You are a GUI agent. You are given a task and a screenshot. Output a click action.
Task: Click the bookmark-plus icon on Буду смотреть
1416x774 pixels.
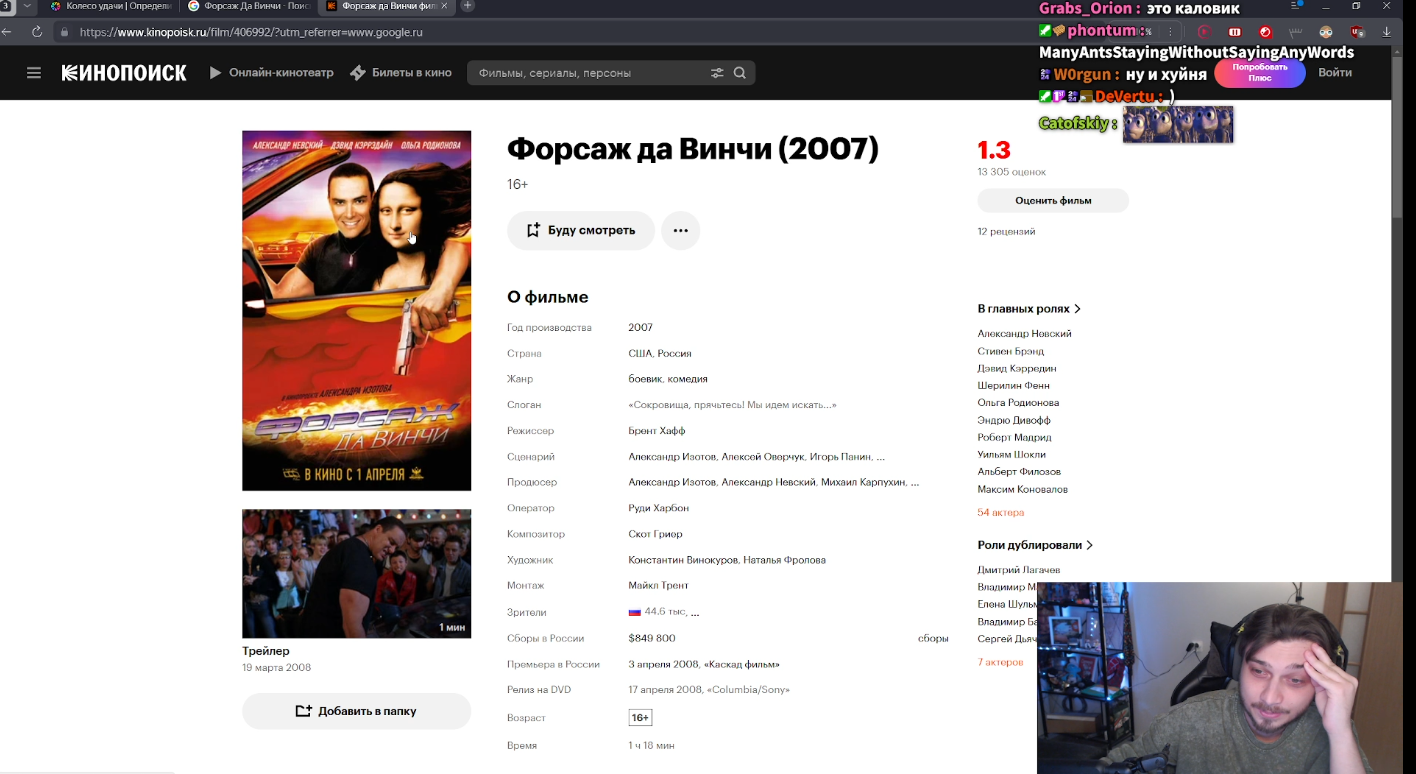click(533, 230)
